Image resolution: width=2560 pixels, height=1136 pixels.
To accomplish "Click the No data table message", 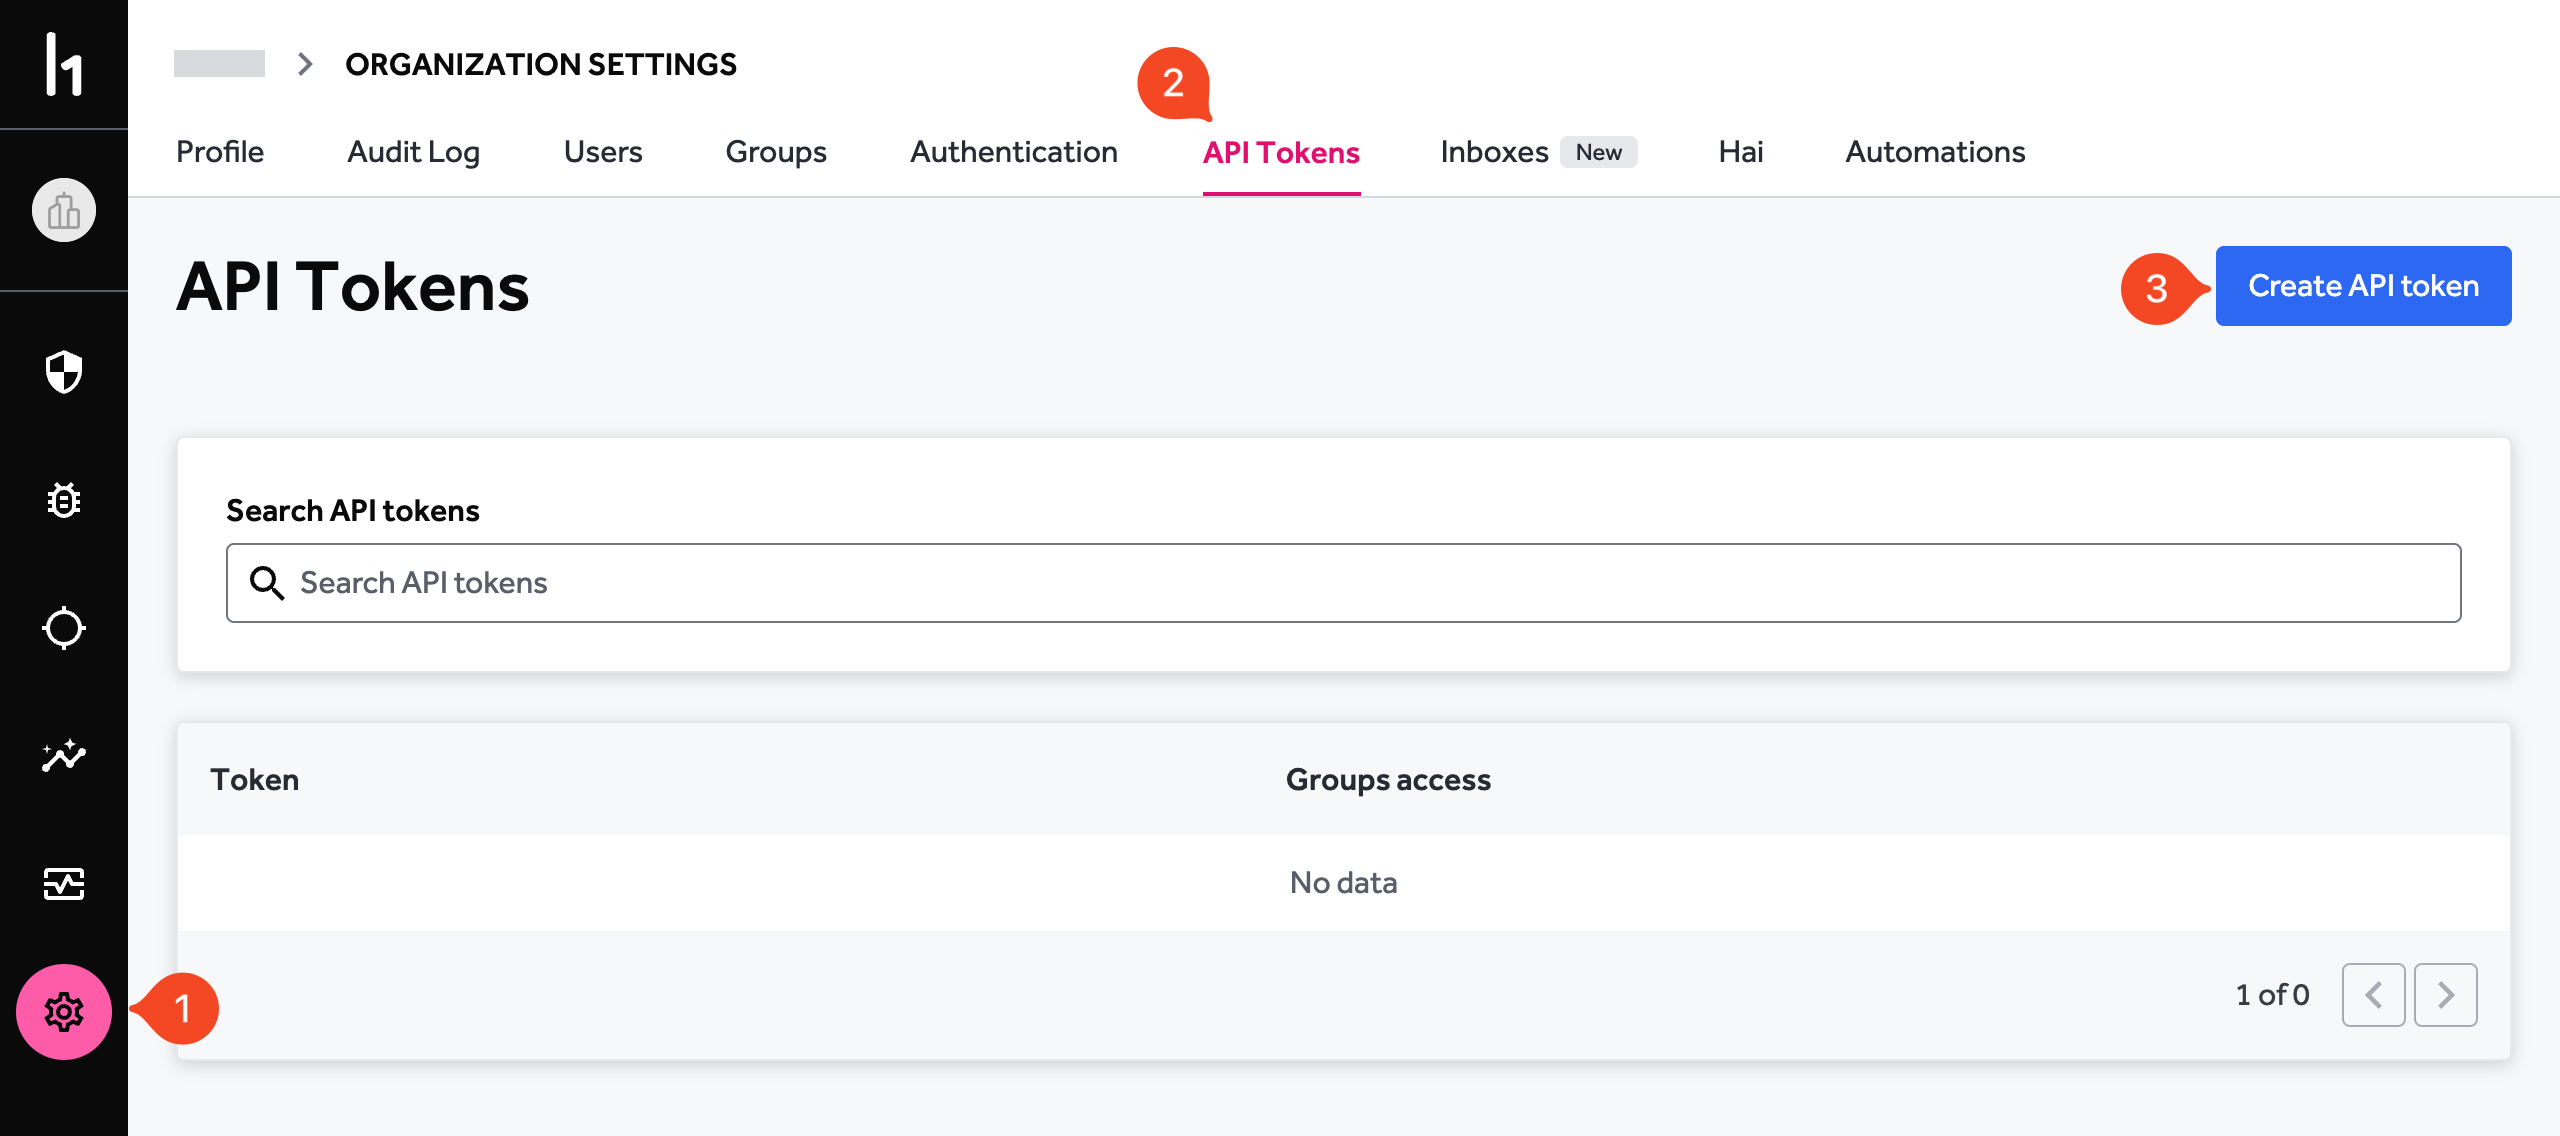I will 1343,883.
